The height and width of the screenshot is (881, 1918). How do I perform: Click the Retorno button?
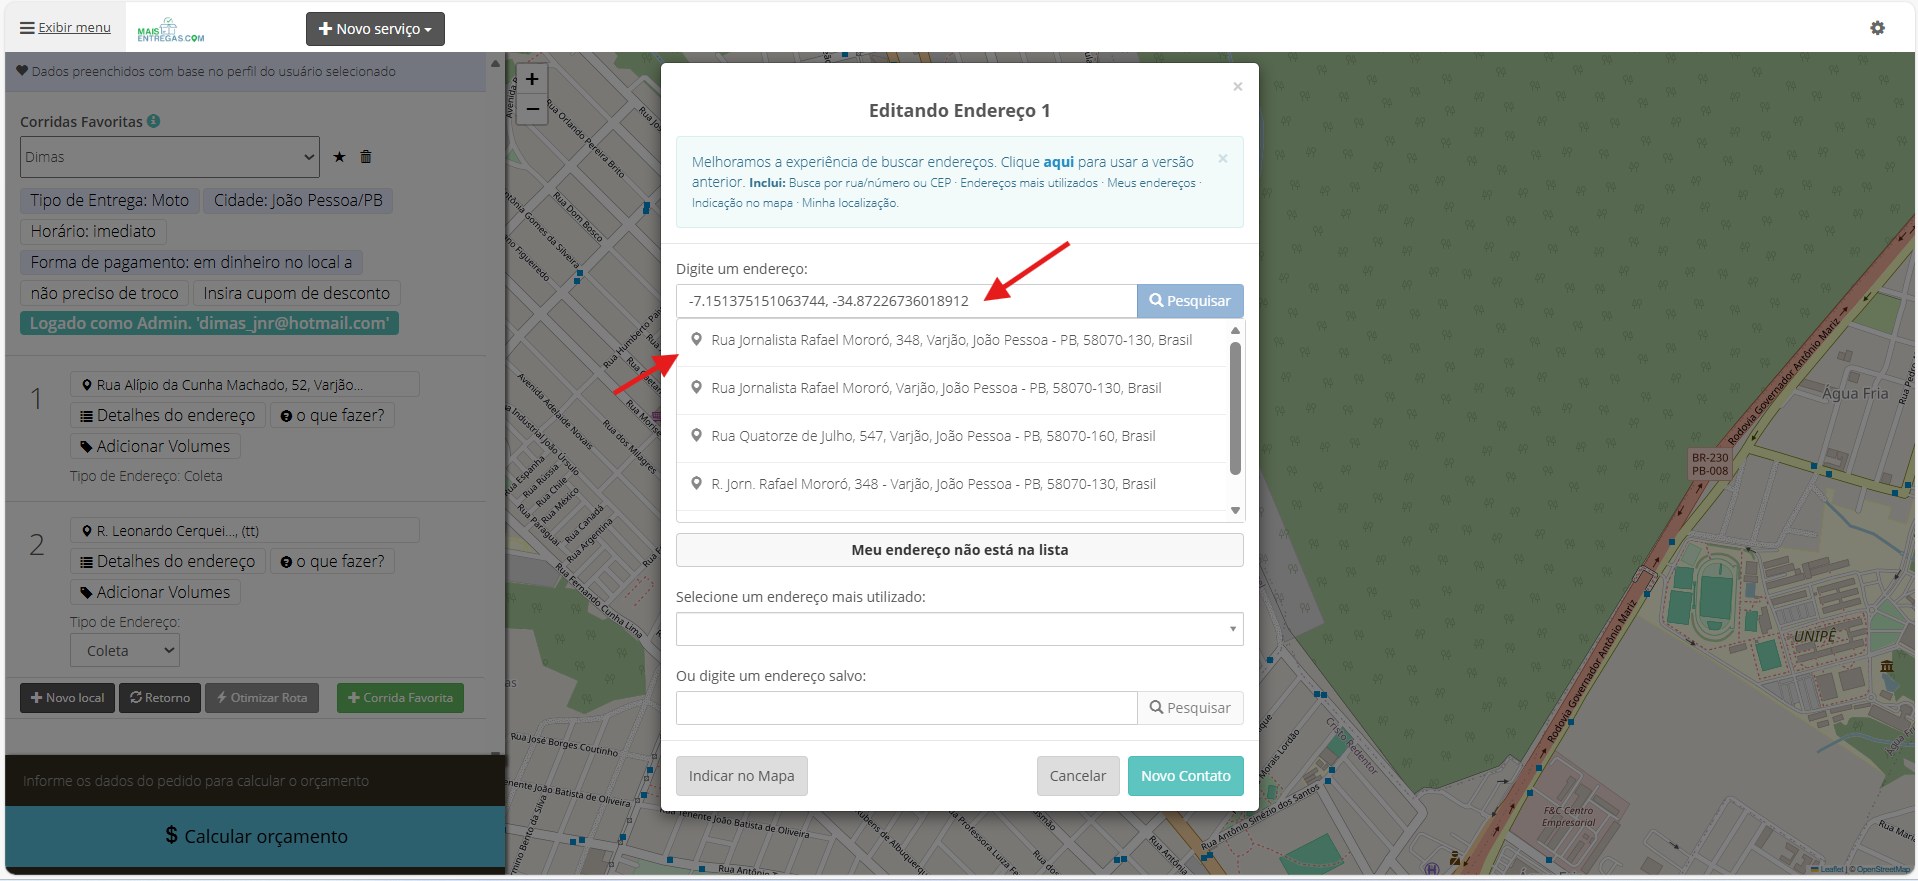click(160, 698)
